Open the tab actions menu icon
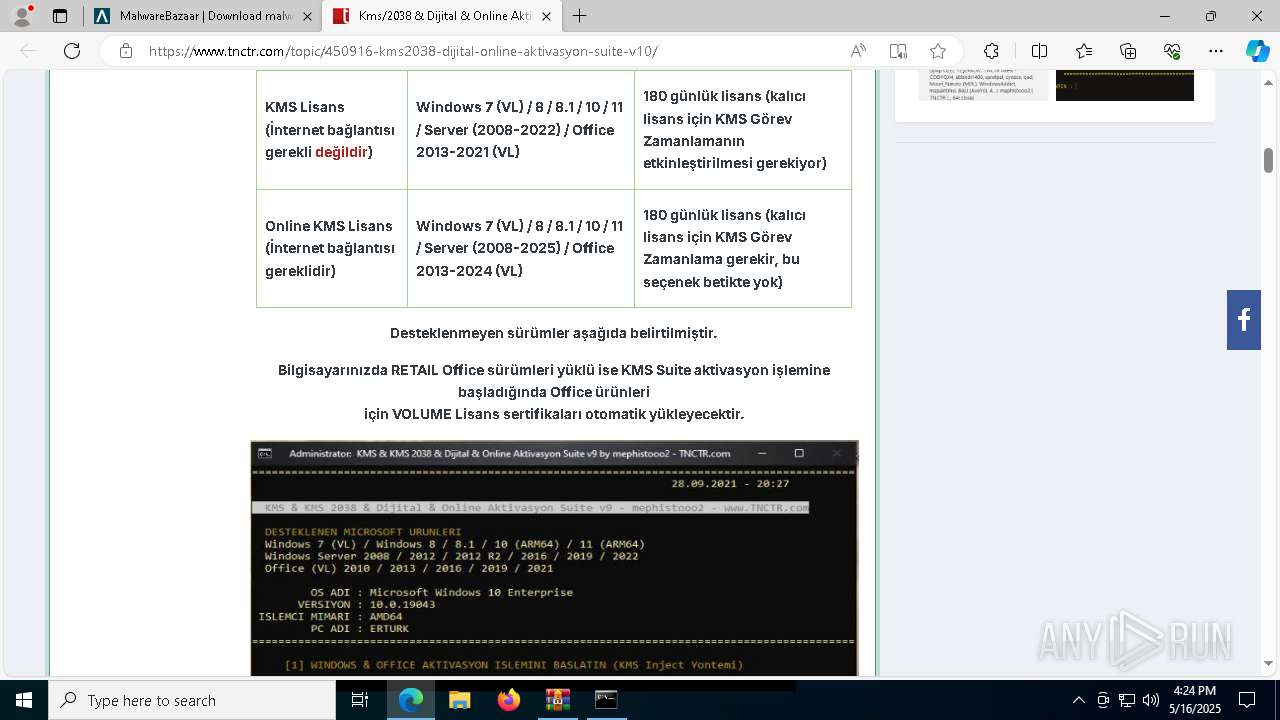 [x=60, y=16]
